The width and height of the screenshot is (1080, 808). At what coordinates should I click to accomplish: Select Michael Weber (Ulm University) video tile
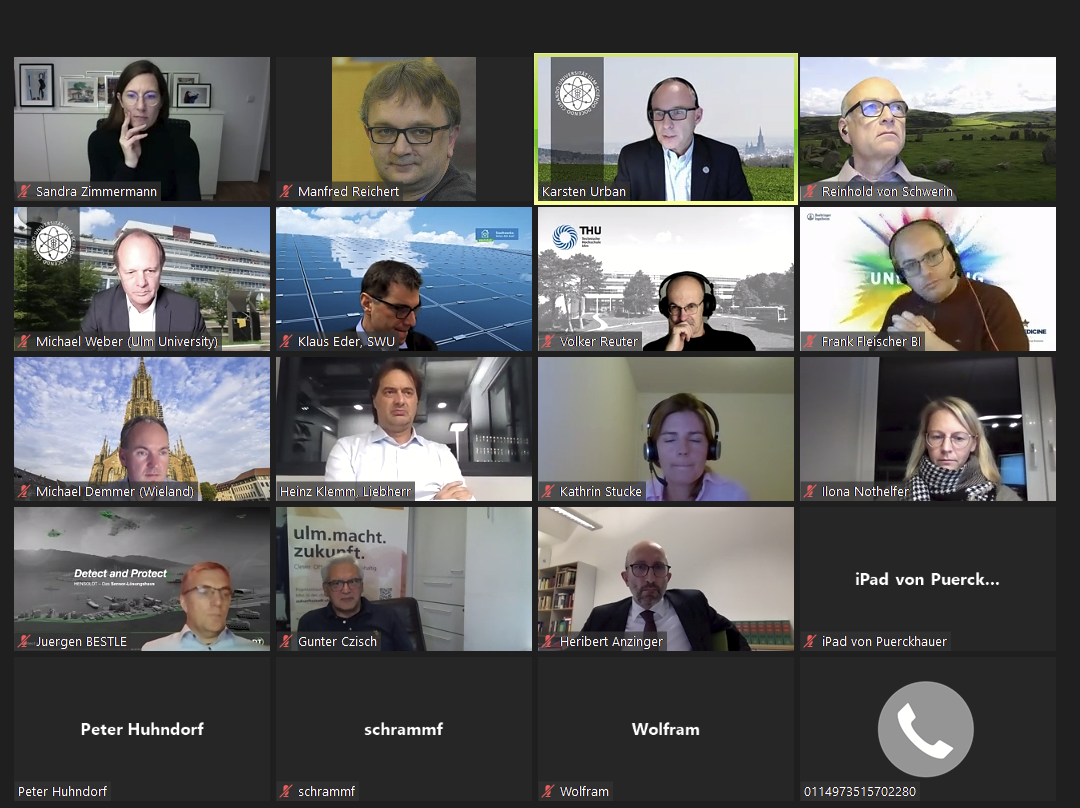[142, 279]
